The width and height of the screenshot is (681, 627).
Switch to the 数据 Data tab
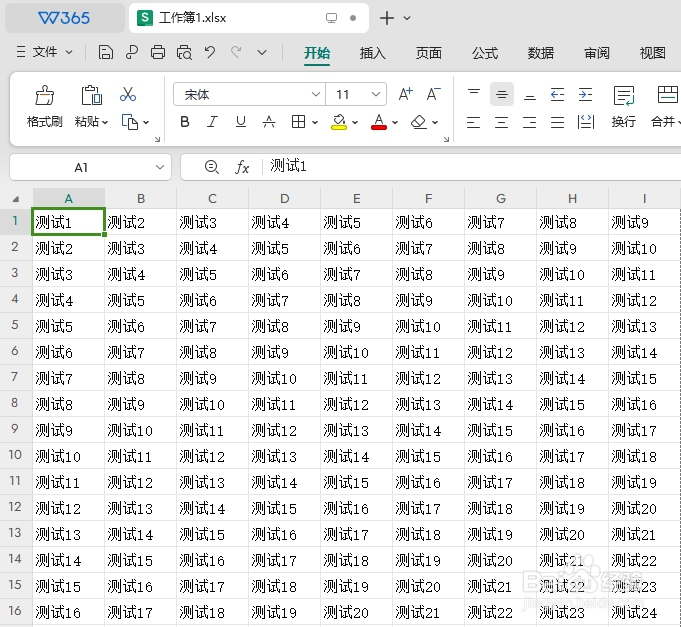[540, 53]
